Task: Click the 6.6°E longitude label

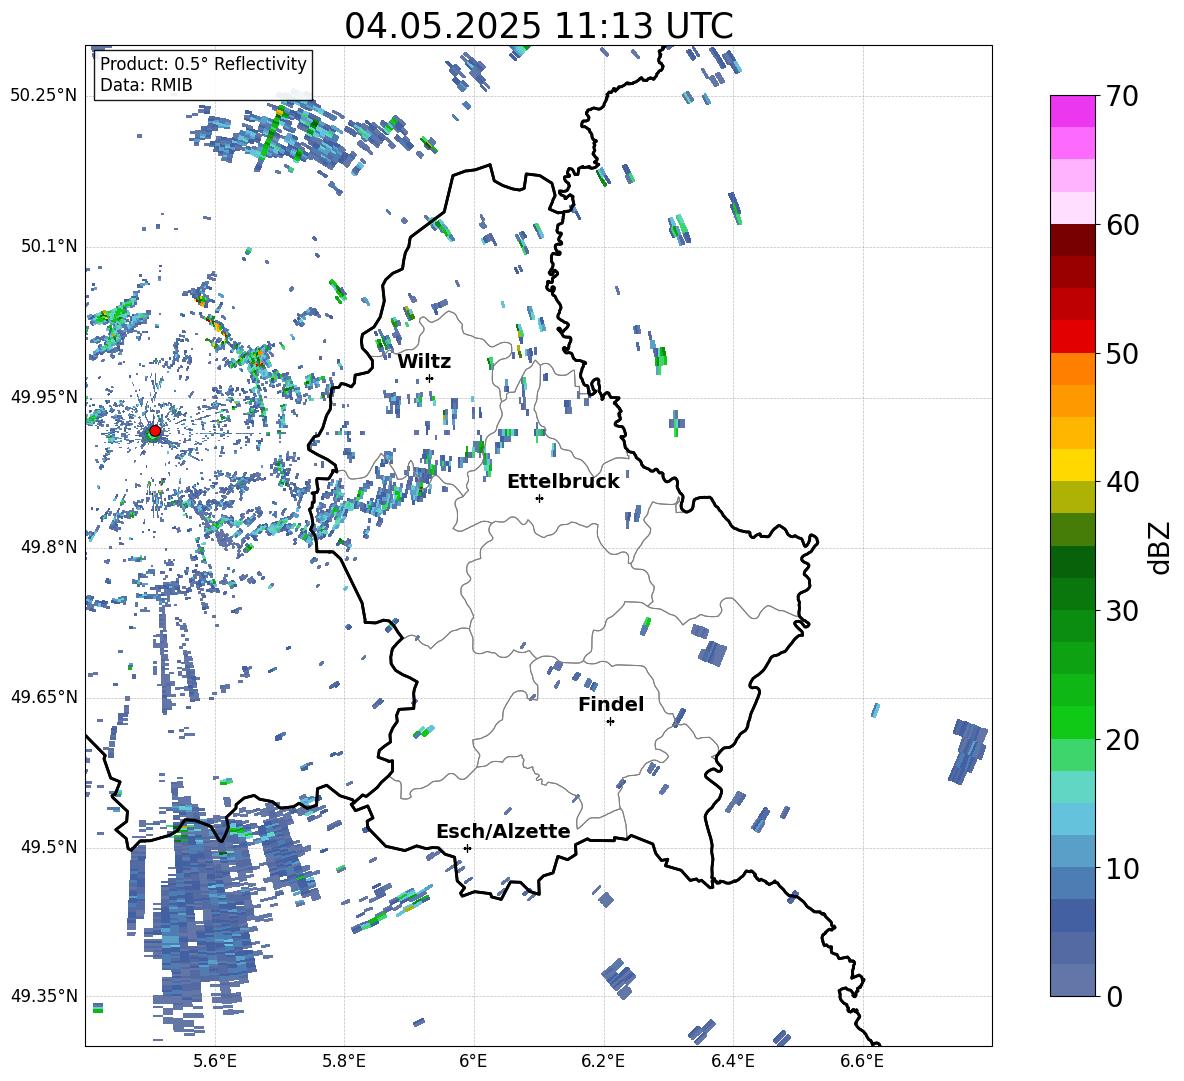Action: pos(862,1061)
